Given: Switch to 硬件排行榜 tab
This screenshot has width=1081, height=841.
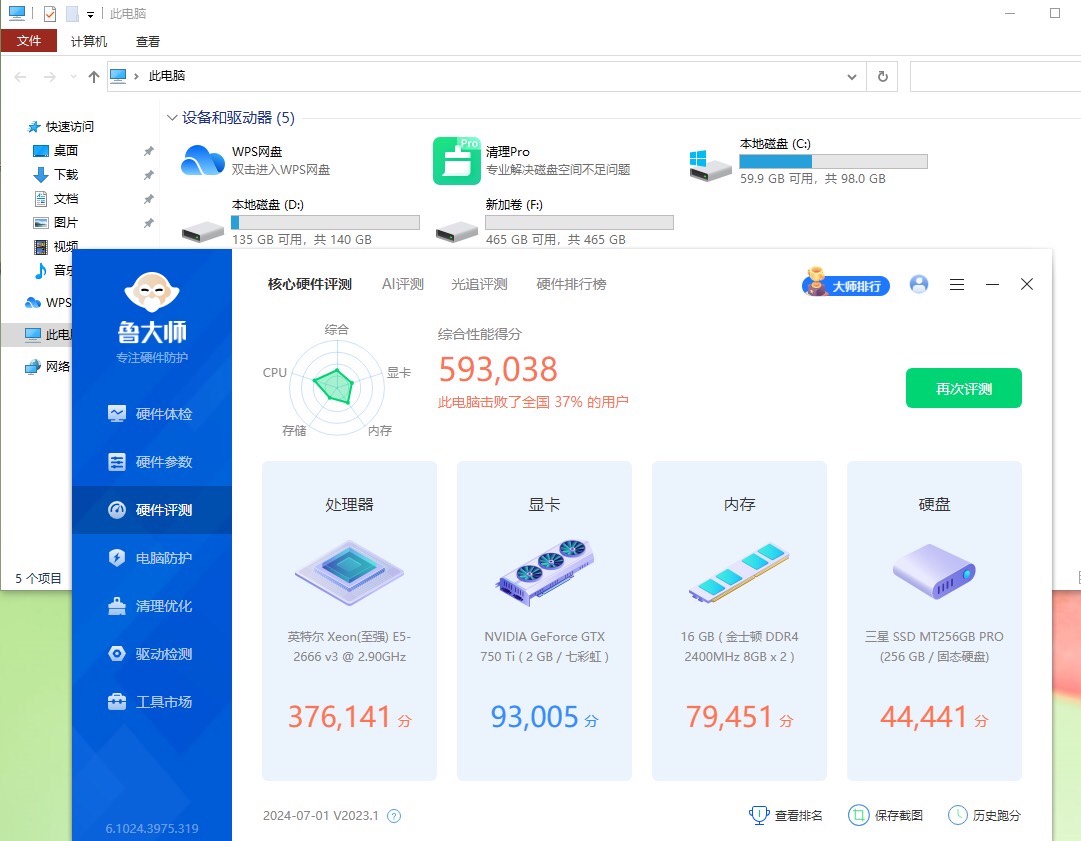Looking at the screenshot, I should (572, 284).
